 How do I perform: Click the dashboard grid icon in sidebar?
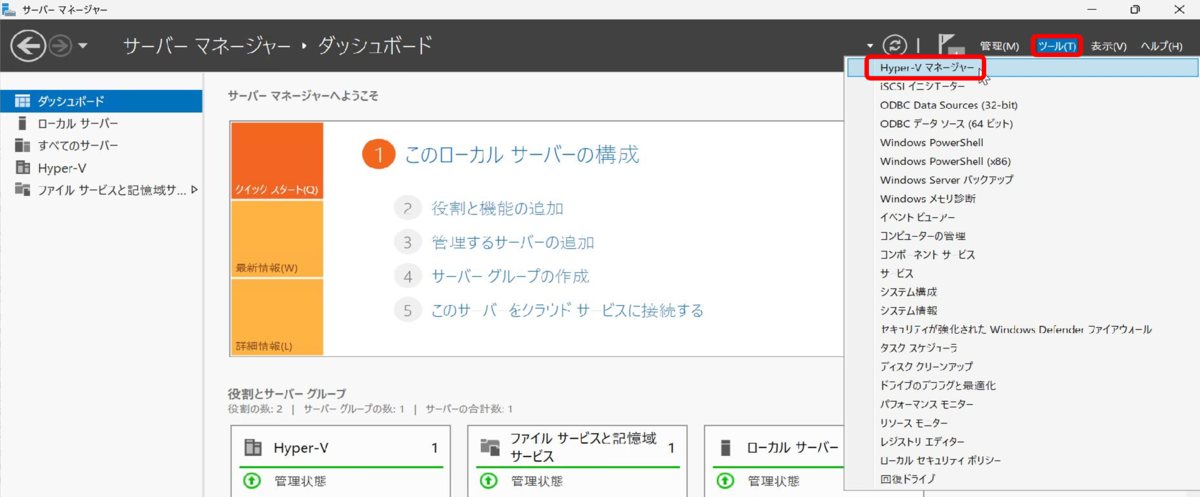click(x=22, y=101)
